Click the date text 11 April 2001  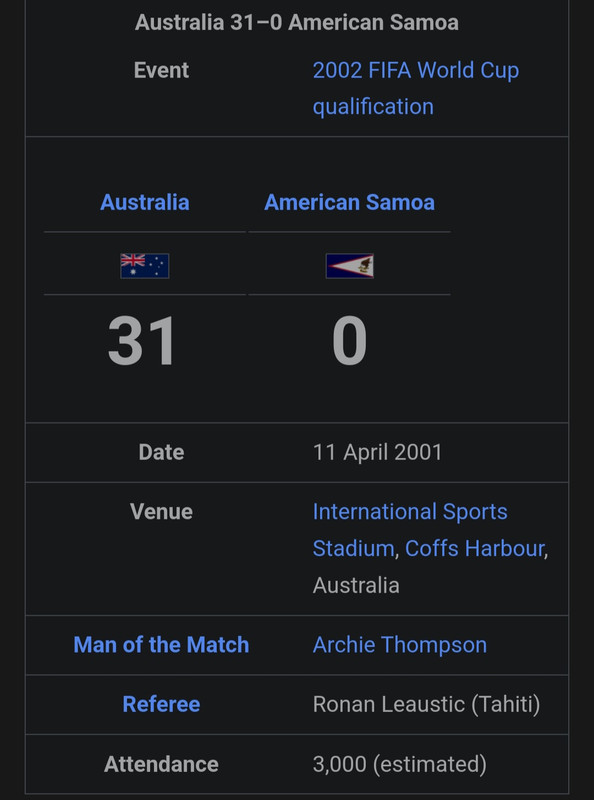coord(377,453)
